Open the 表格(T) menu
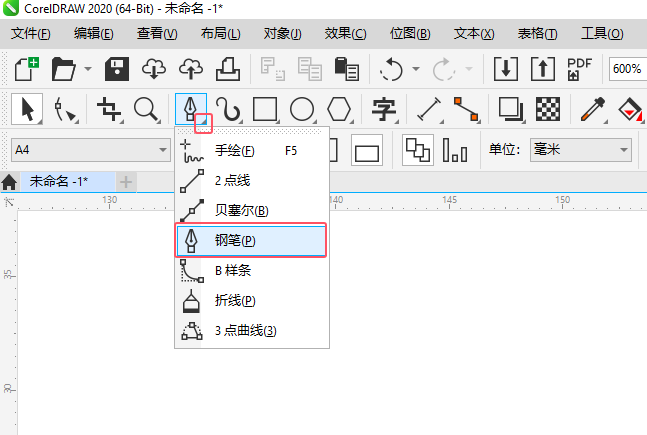647x435 pixels. [537, 33]
